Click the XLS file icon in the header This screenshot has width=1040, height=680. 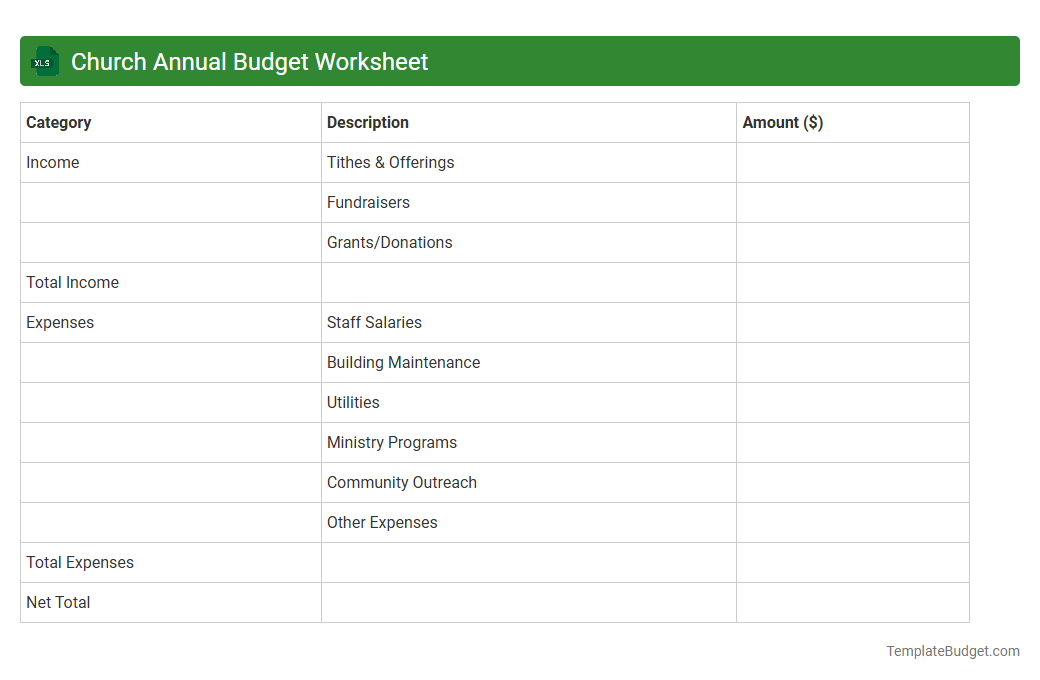click(x=44, y=61)
